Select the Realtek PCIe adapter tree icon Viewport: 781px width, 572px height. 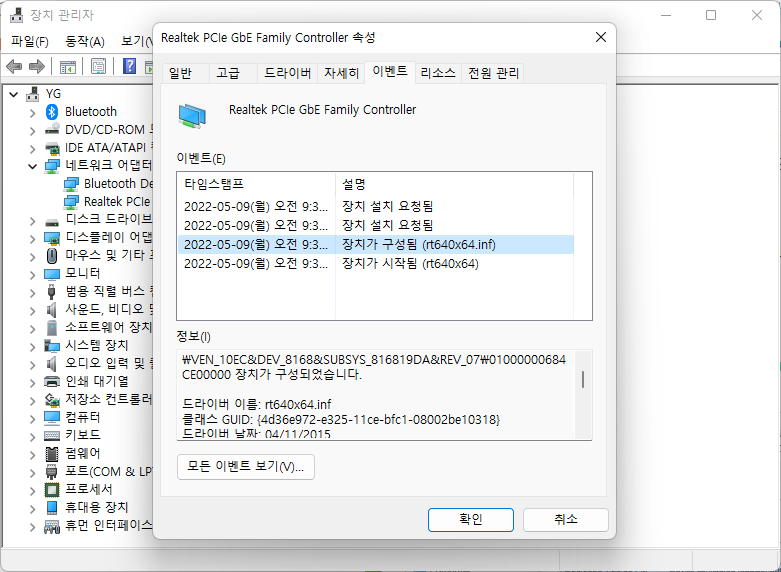point(71,202)
